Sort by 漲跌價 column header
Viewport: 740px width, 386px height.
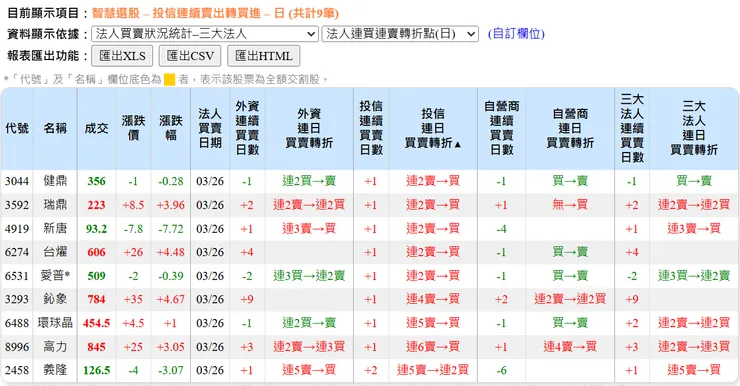point(134,128)
